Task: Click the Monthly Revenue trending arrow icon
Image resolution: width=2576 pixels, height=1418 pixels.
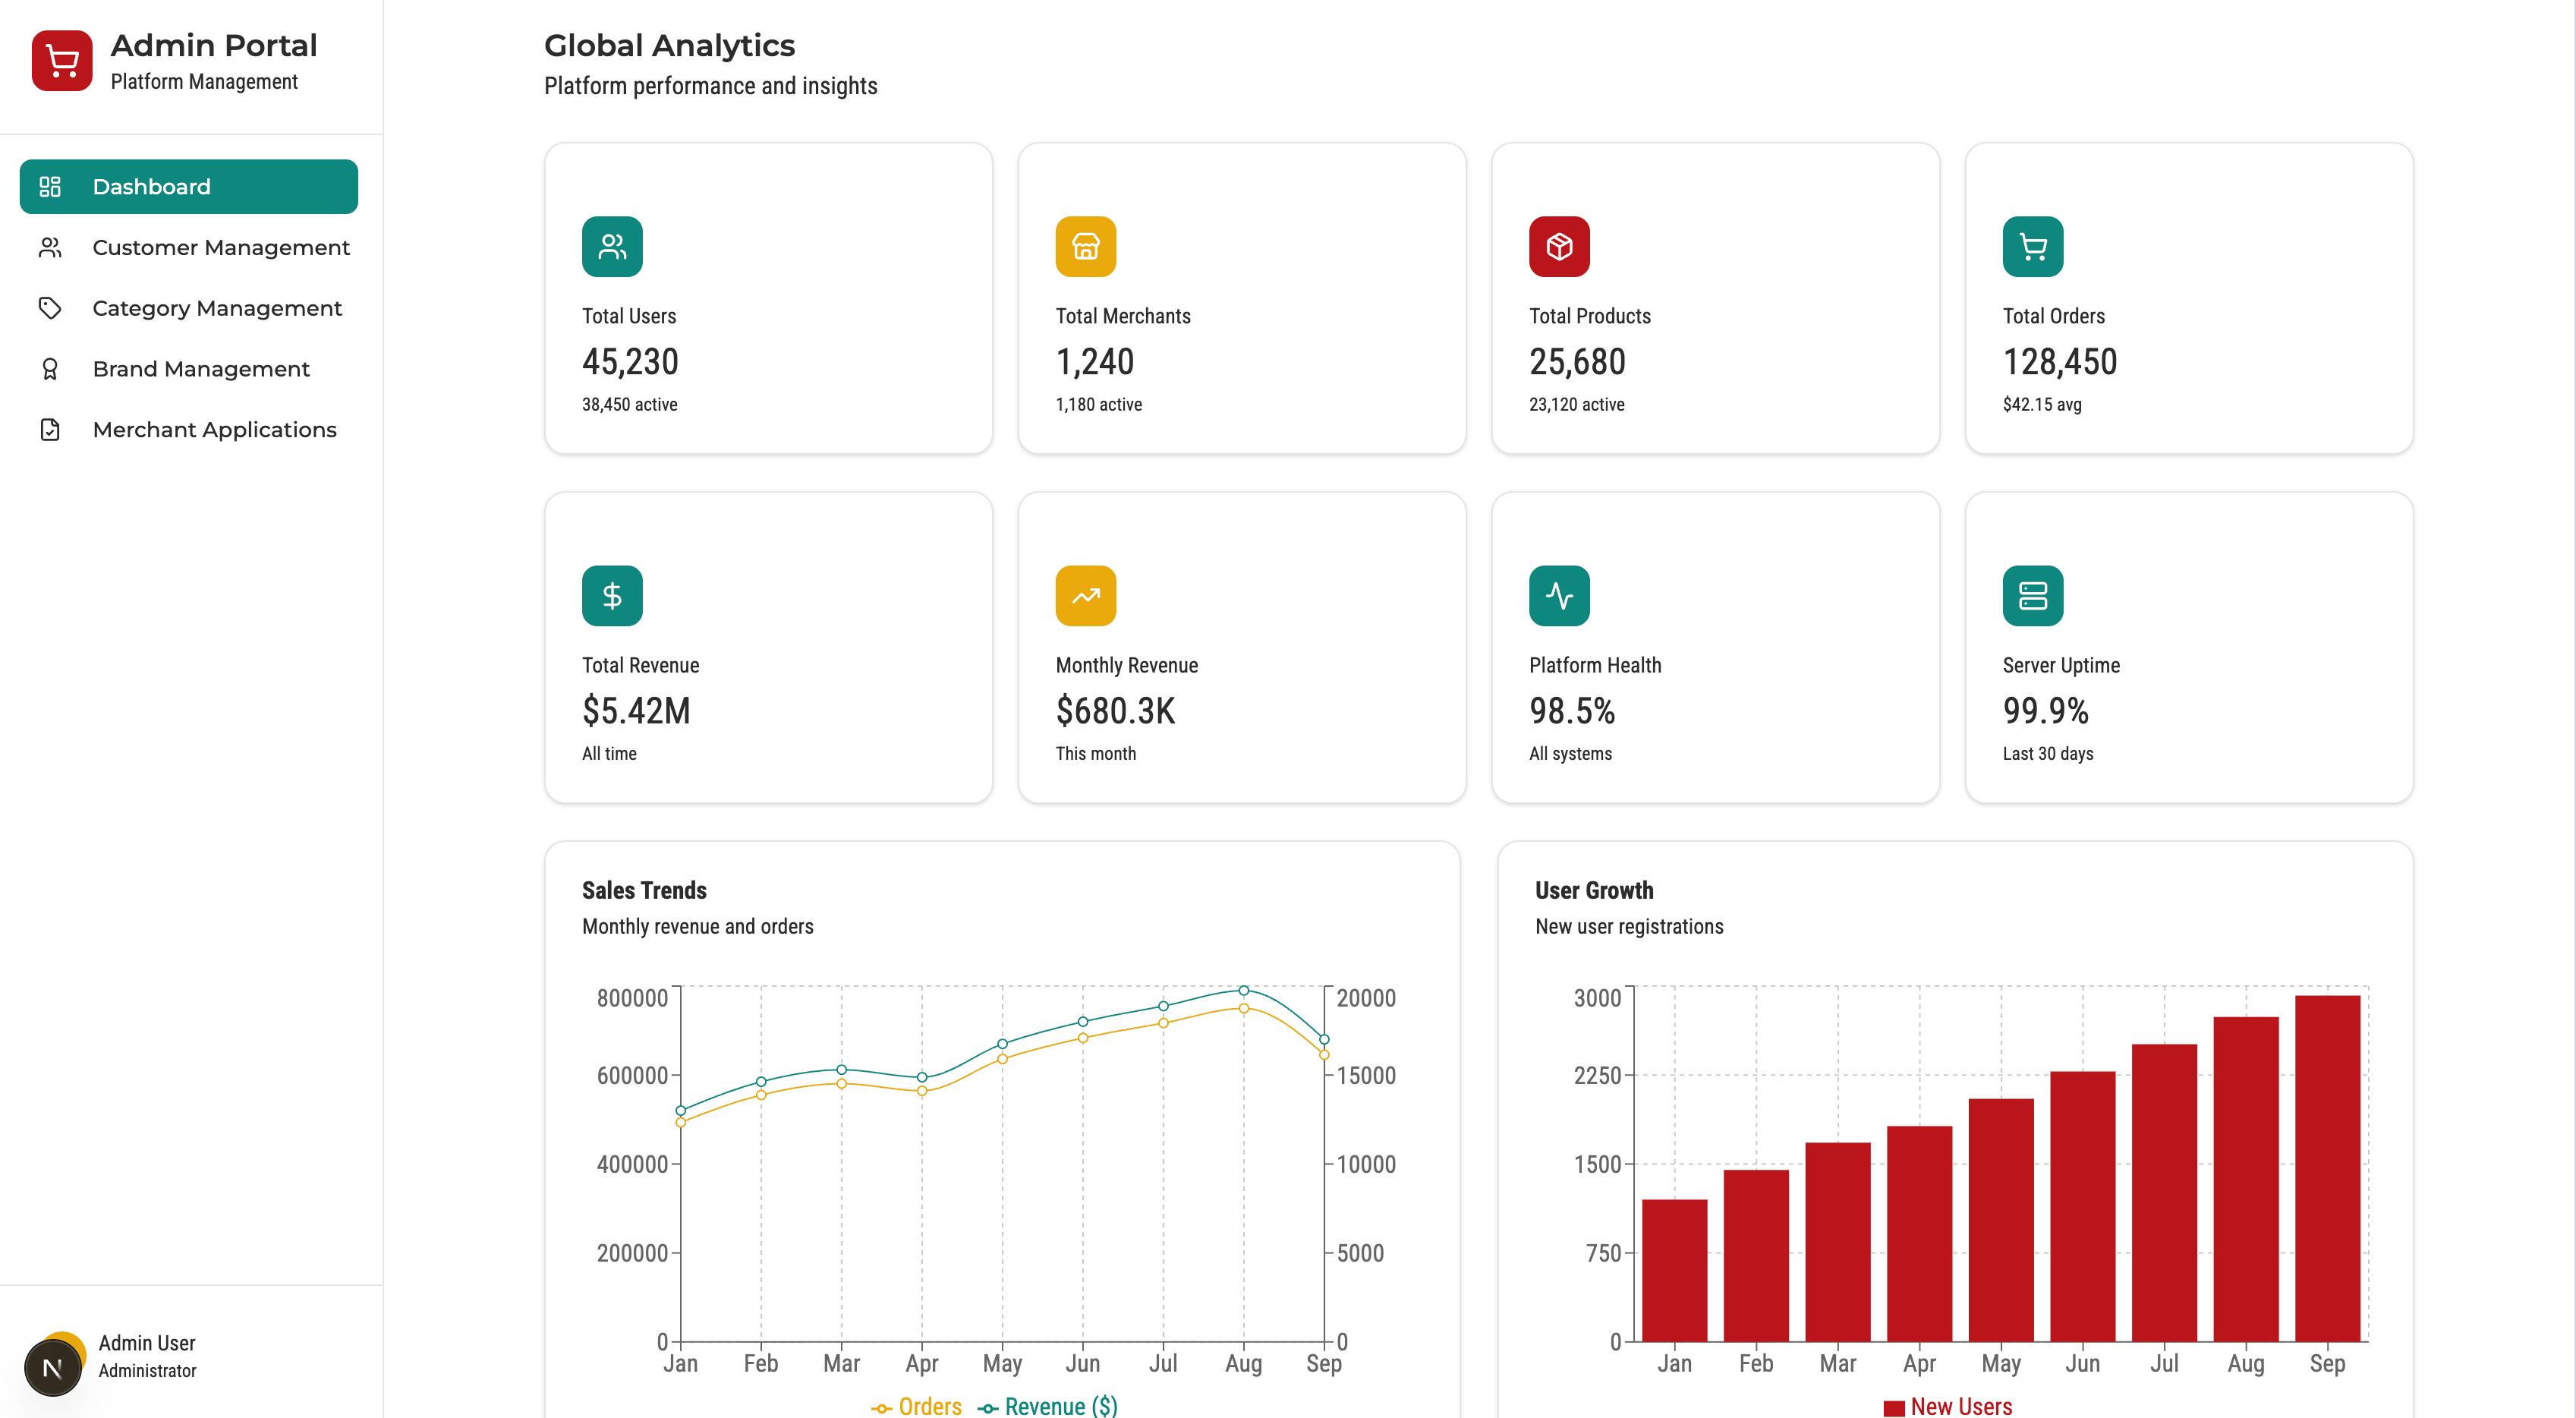Action: coord(1085,595)
